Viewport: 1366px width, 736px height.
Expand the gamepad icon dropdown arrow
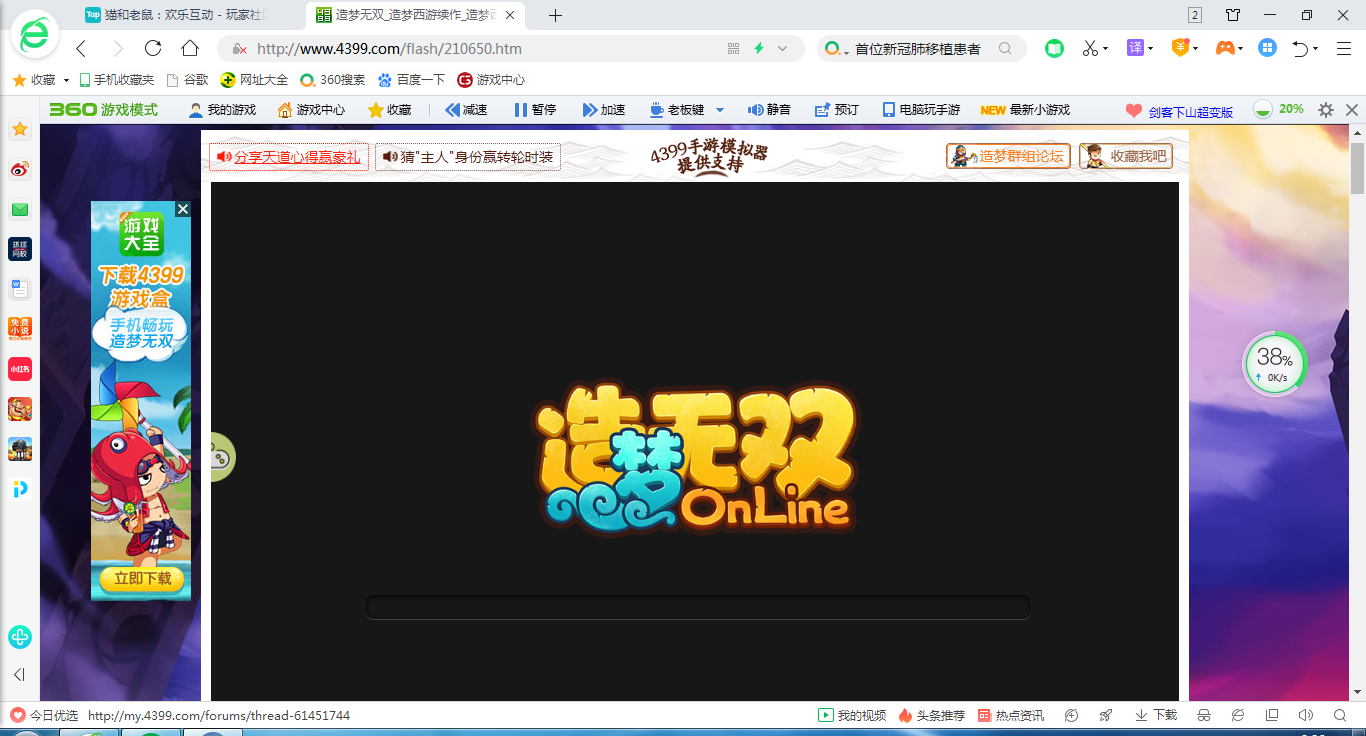pyautogui.click(x=1241, y=48)
